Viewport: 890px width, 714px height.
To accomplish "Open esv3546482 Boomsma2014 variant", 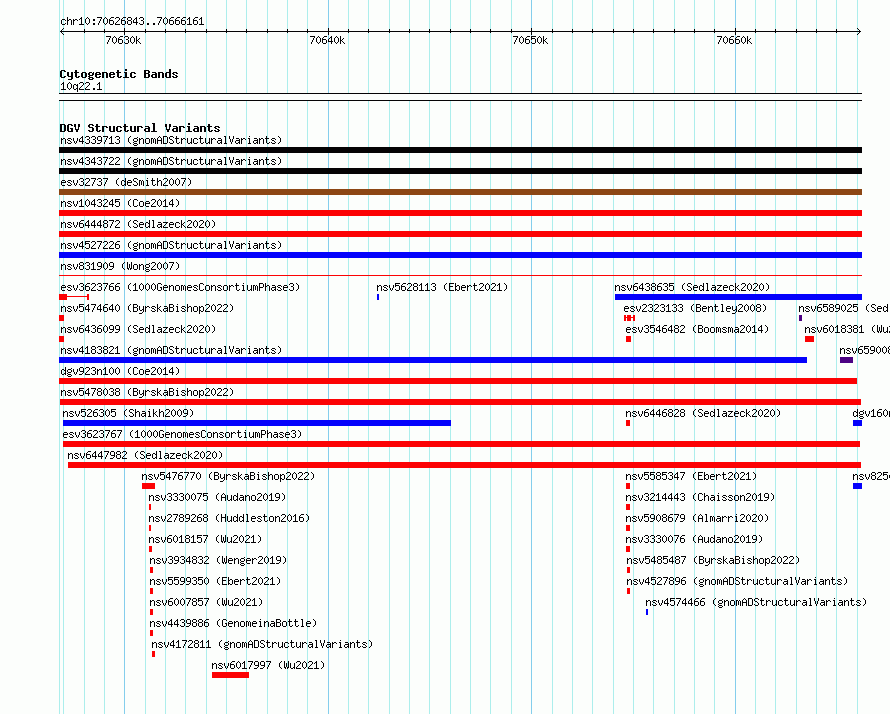I will pos(697,329).
